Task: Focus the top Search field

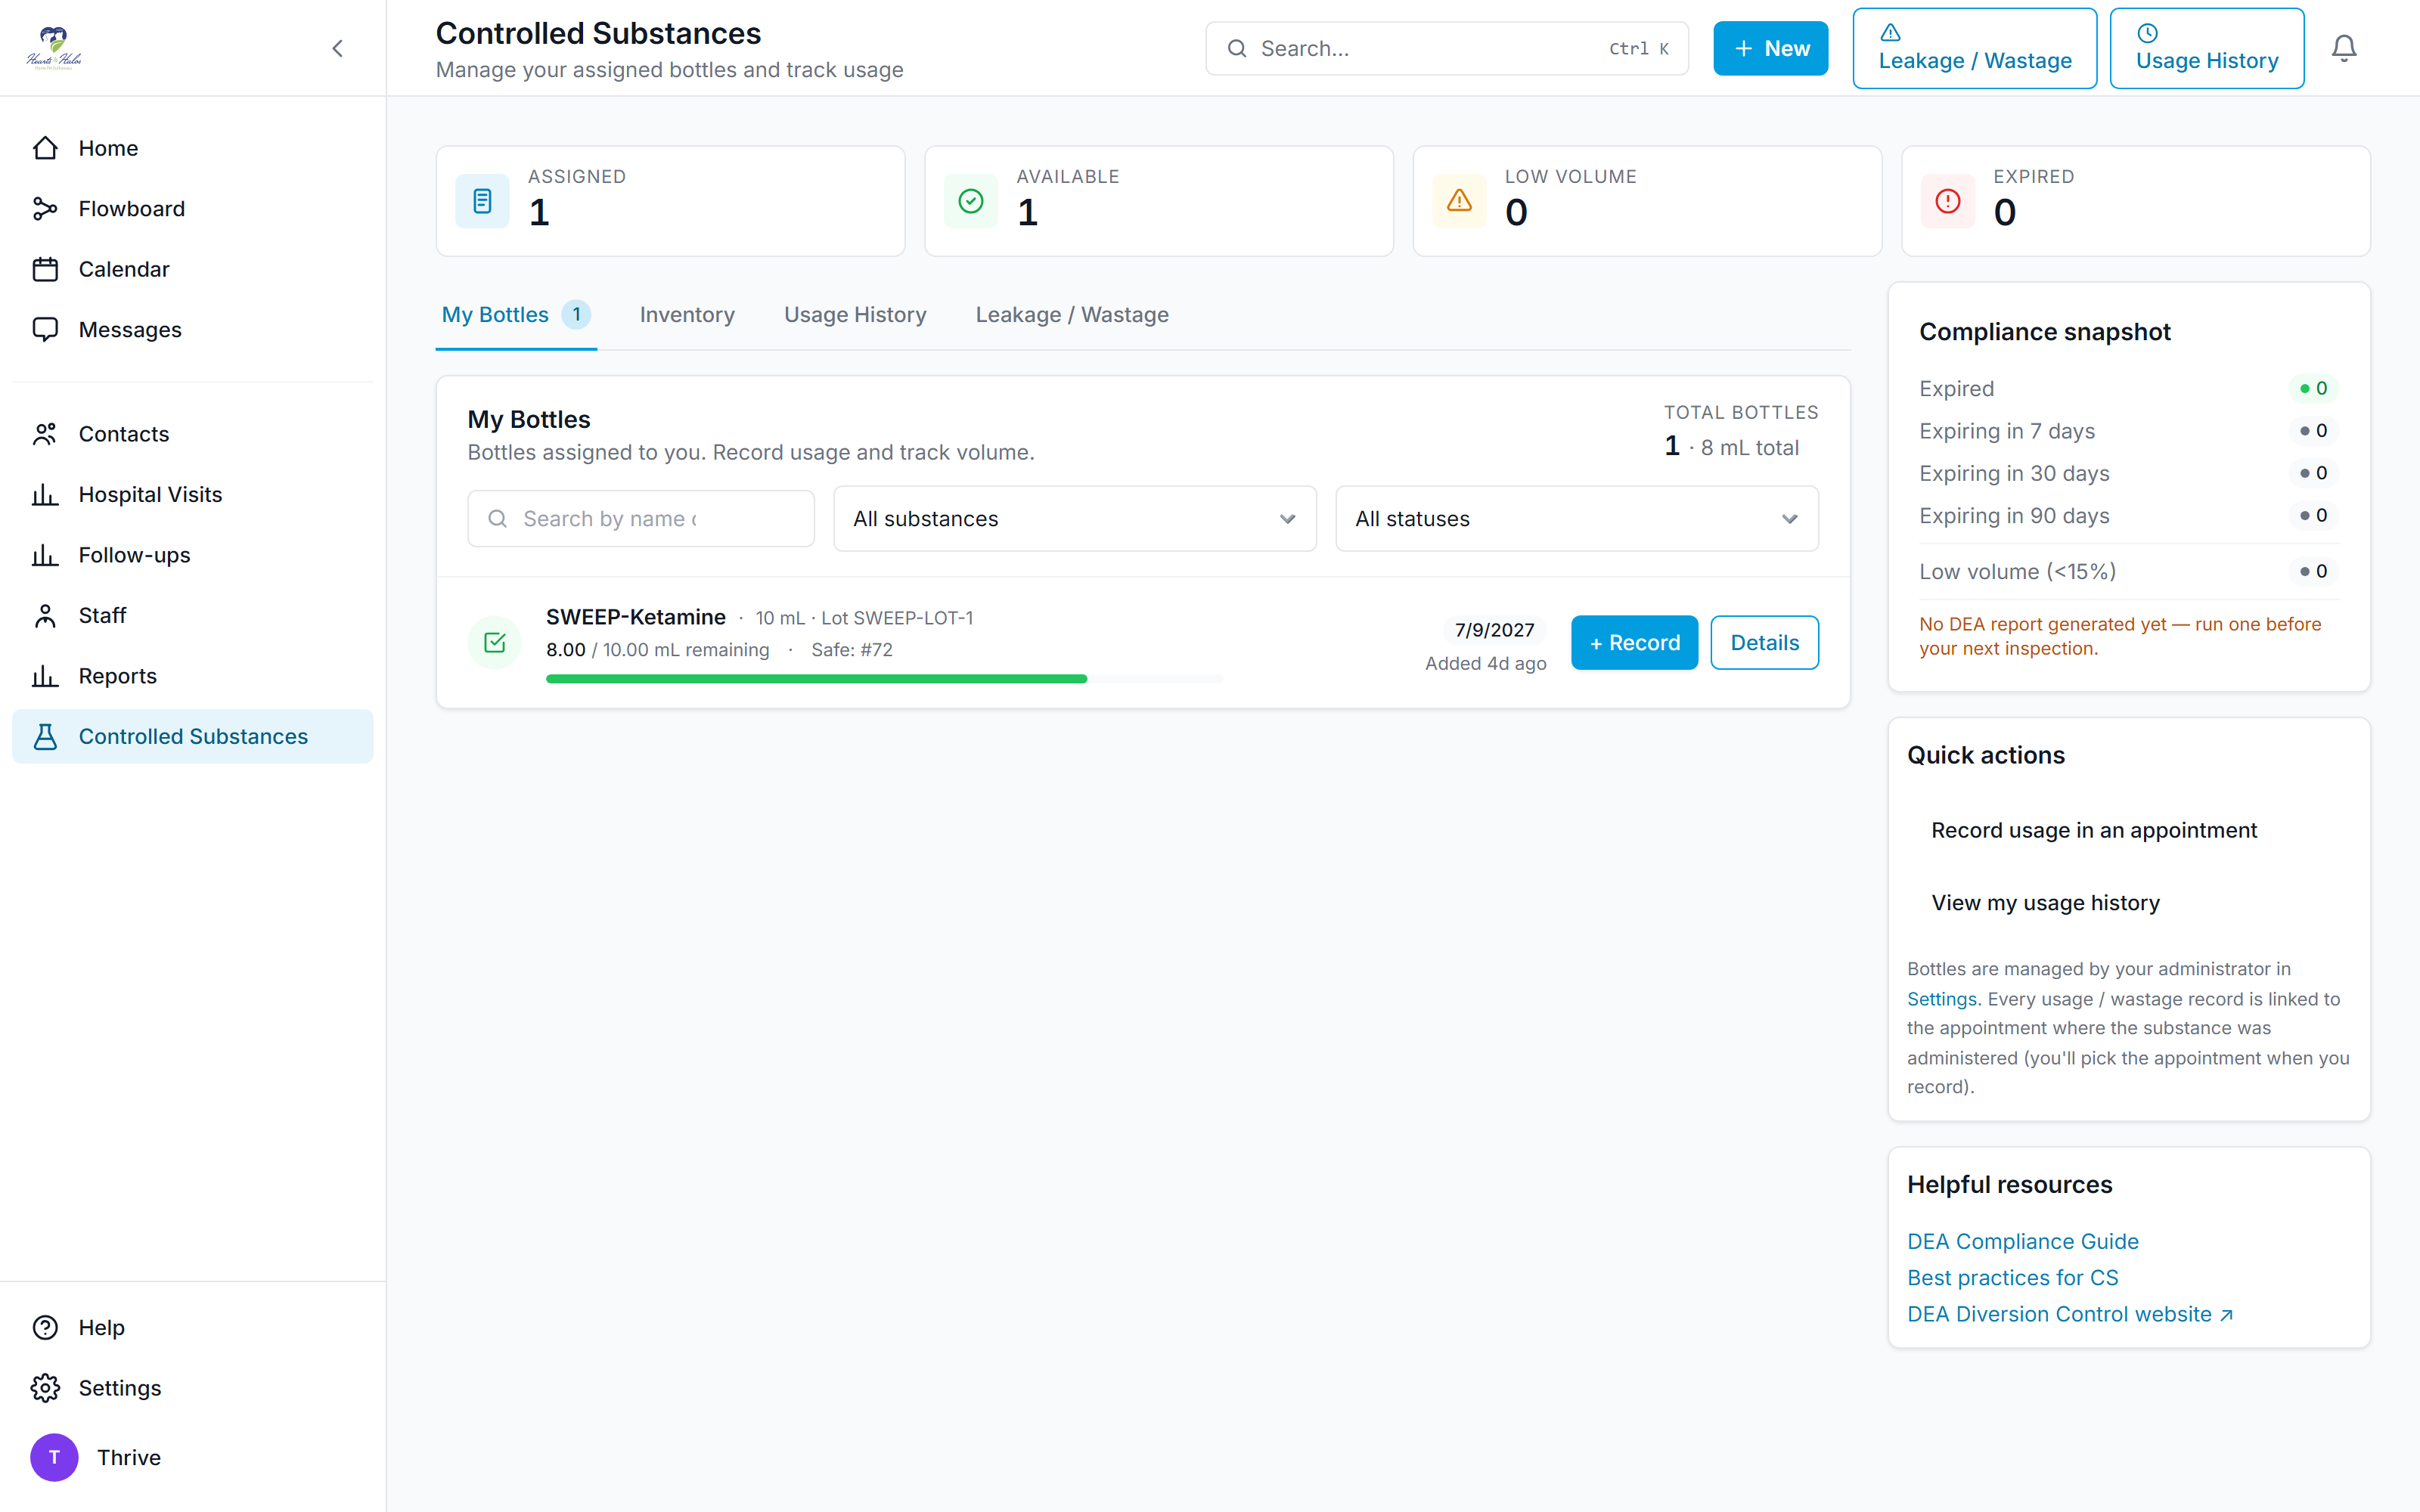Action: (x=1447, y=48)
